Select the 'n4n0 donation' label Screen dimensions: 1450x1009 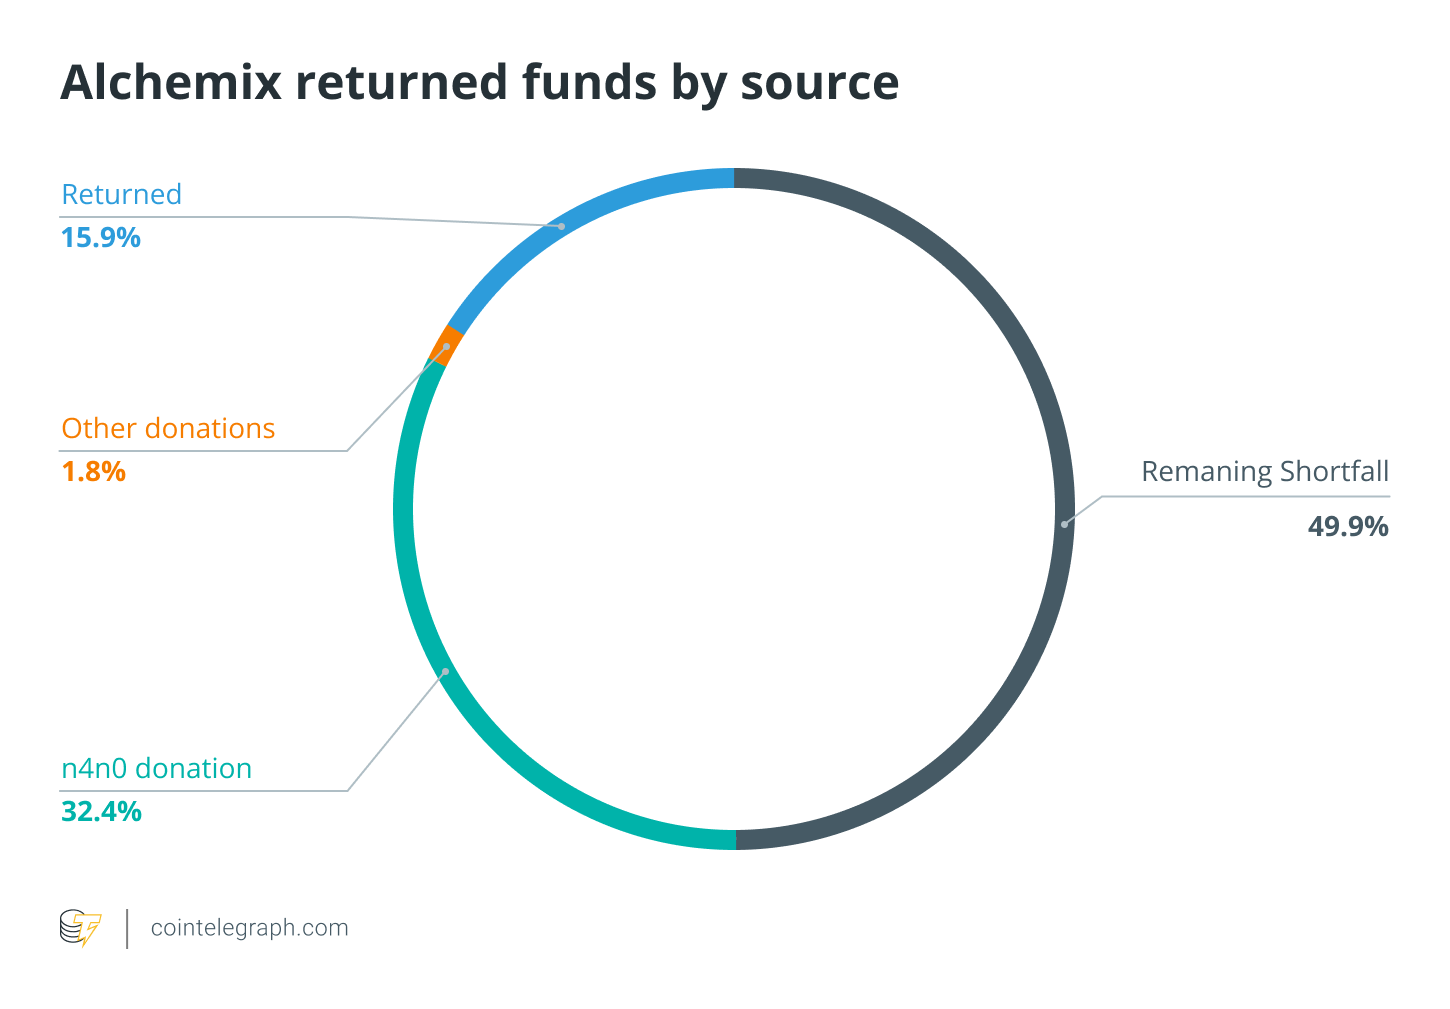point(157,768)
